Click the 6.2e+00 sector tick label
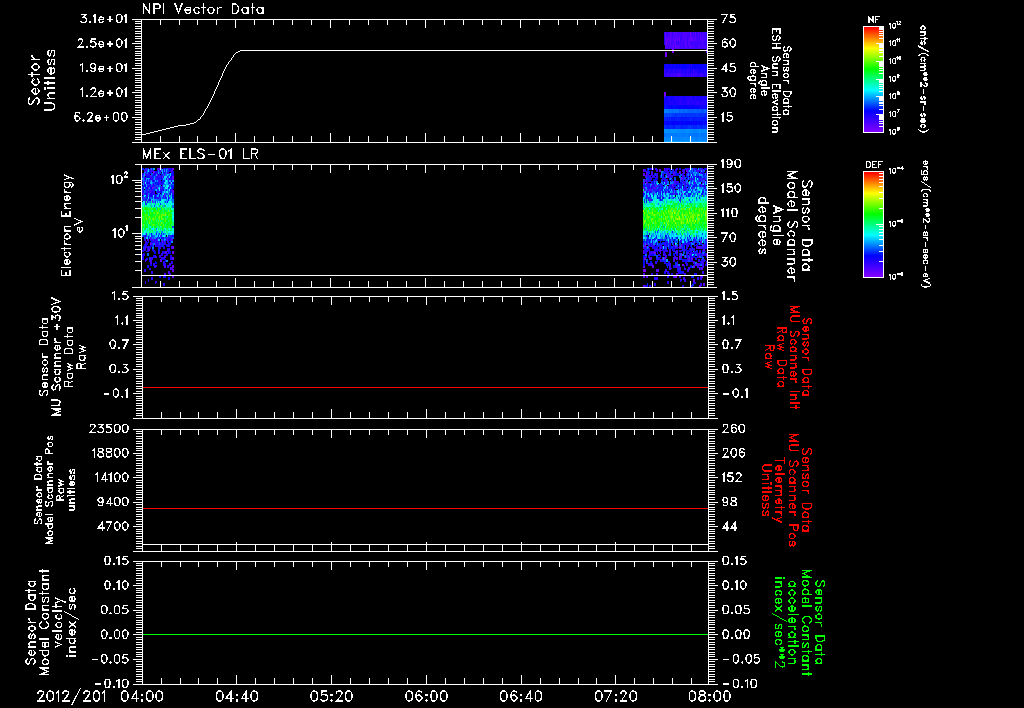1024x708 pixels. coord(104,118)
